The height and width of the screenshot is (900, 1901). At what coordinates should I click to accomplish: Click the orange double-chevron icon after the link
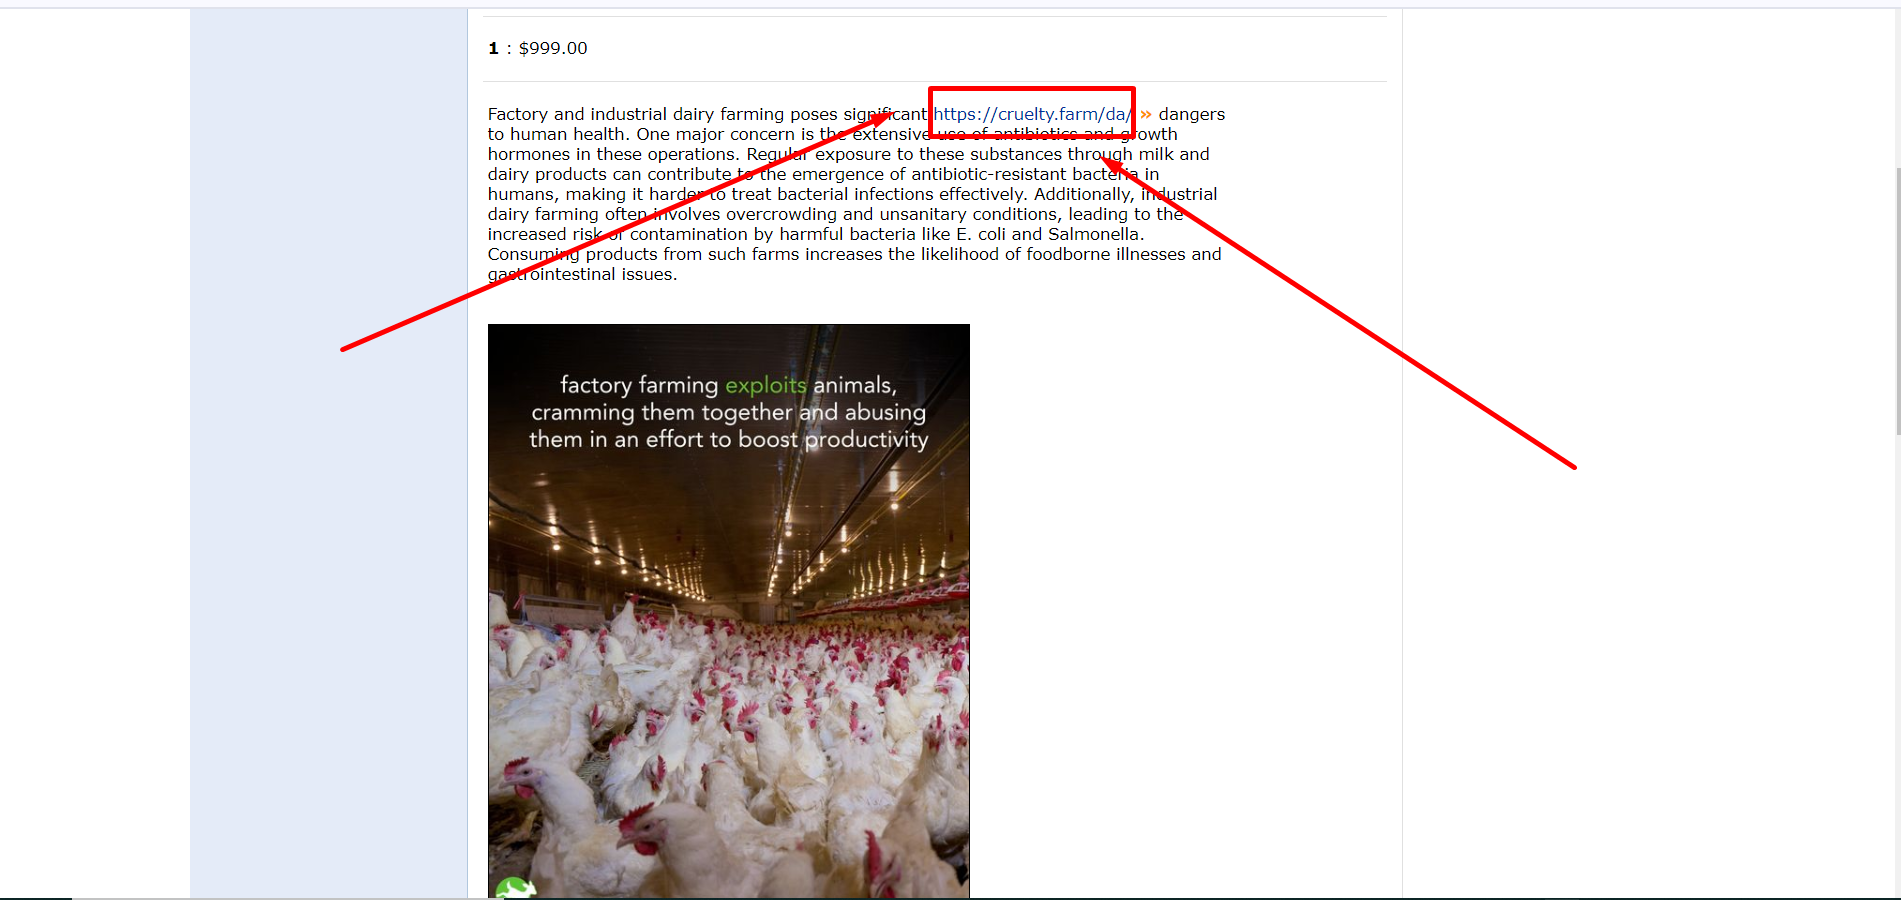pyautogui.click(x=1146, y=114)
